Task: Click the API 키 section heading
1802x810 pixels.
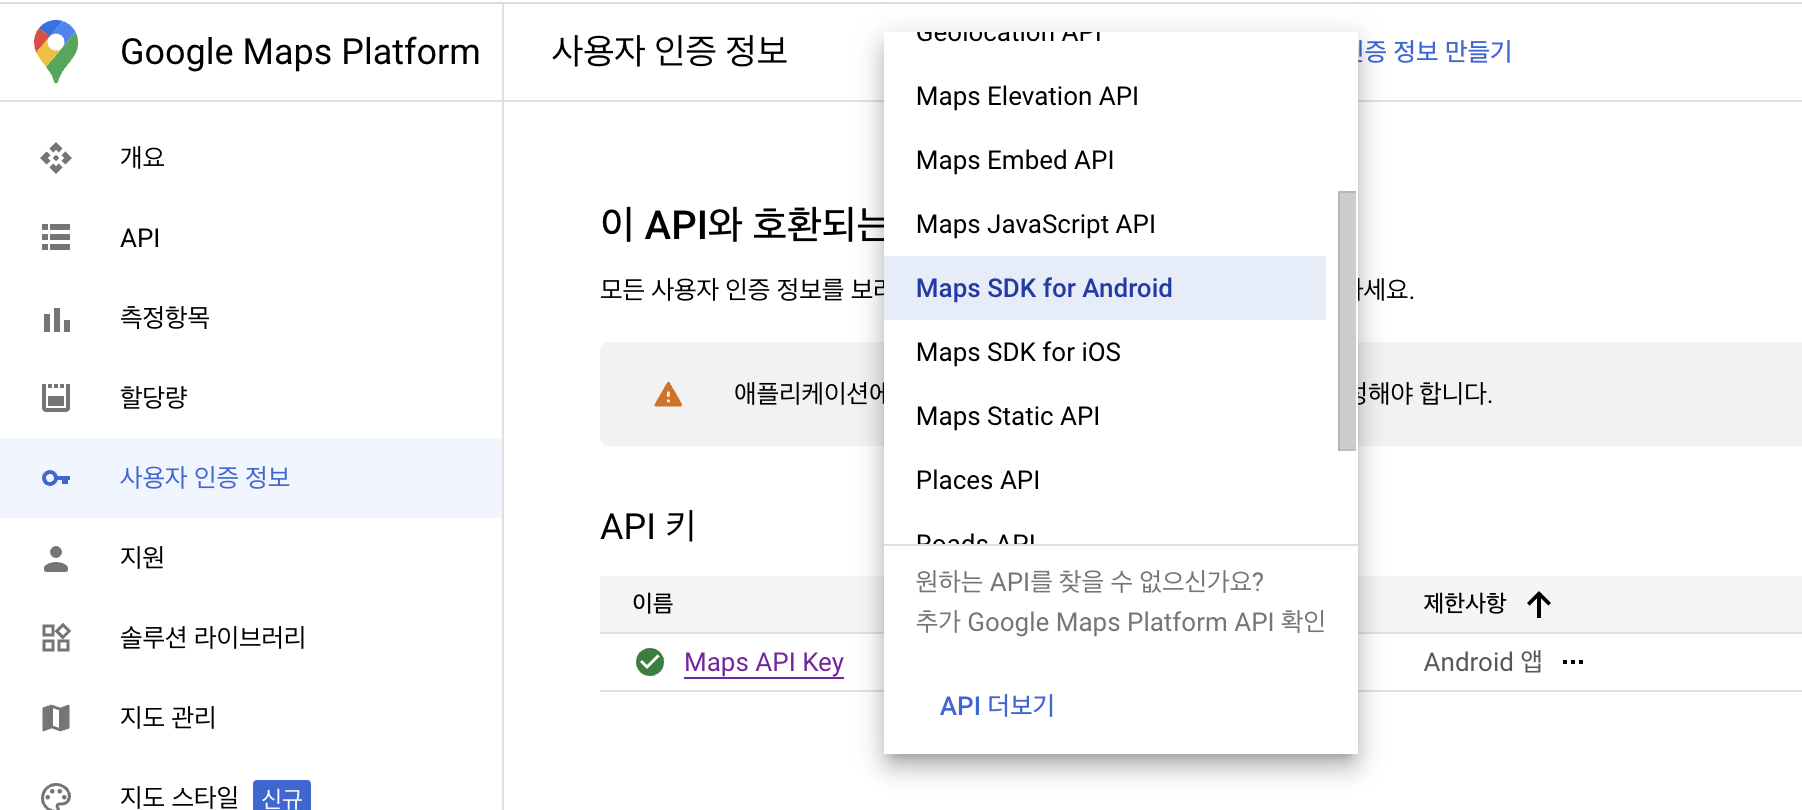Action: pyautogui.click(x=648, y=526)
